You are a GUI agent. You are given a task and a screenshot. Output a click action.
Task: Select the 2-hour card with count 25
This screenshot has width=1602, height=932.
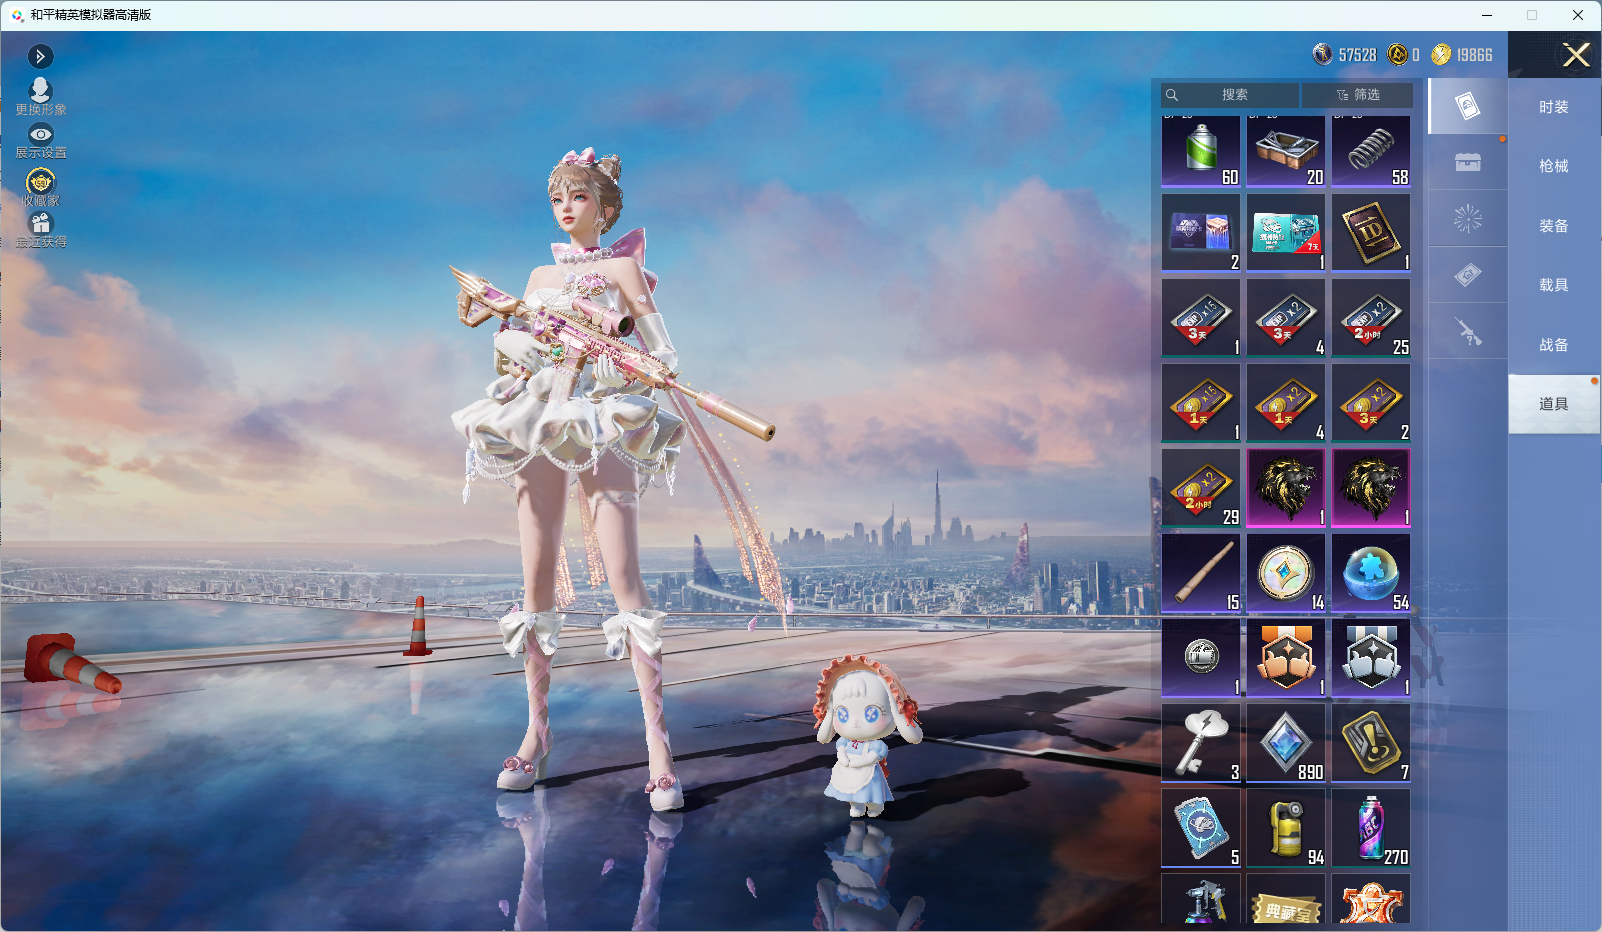click(x=1371, y=318)
